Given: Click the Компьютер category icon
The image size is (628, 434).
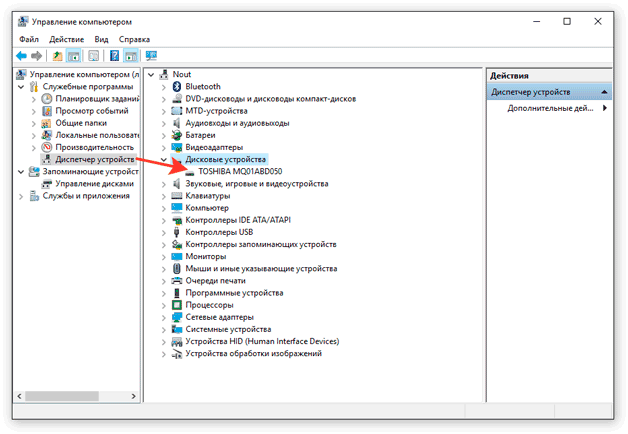Looking at the screenshot, I should pos(177,208).
